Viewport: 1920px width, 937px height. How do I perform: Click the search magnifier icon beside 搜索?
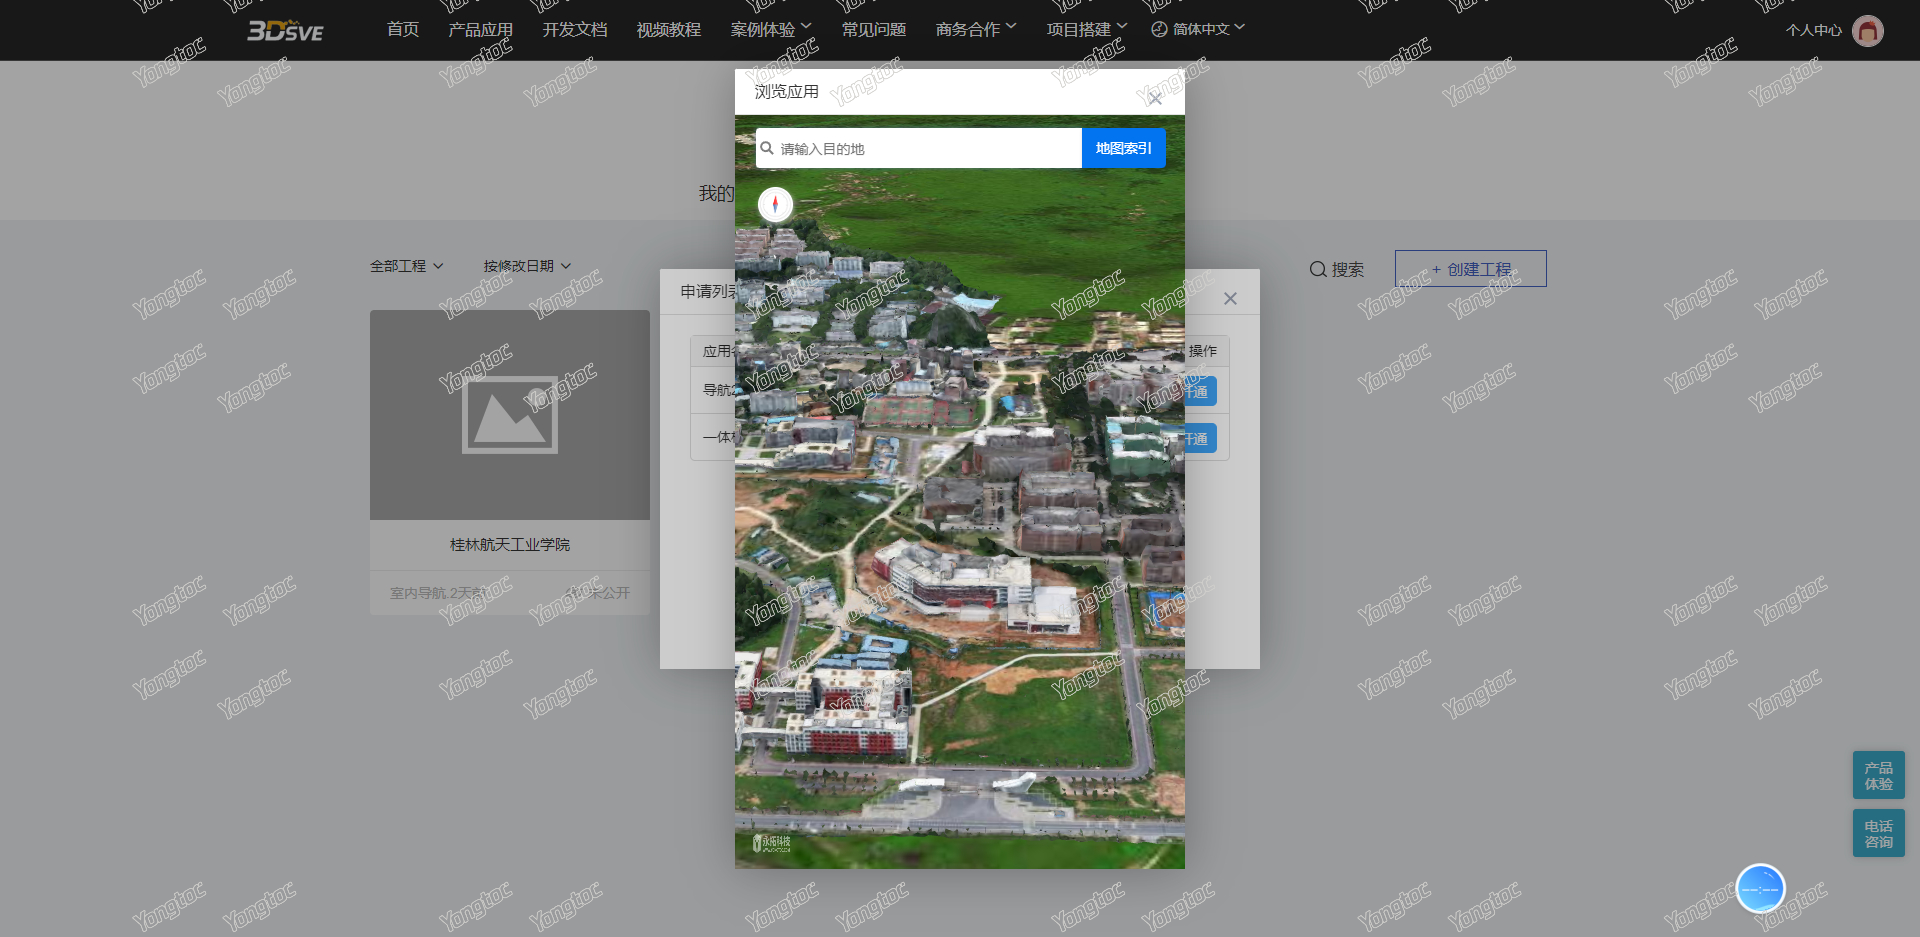pos(1318,269)
